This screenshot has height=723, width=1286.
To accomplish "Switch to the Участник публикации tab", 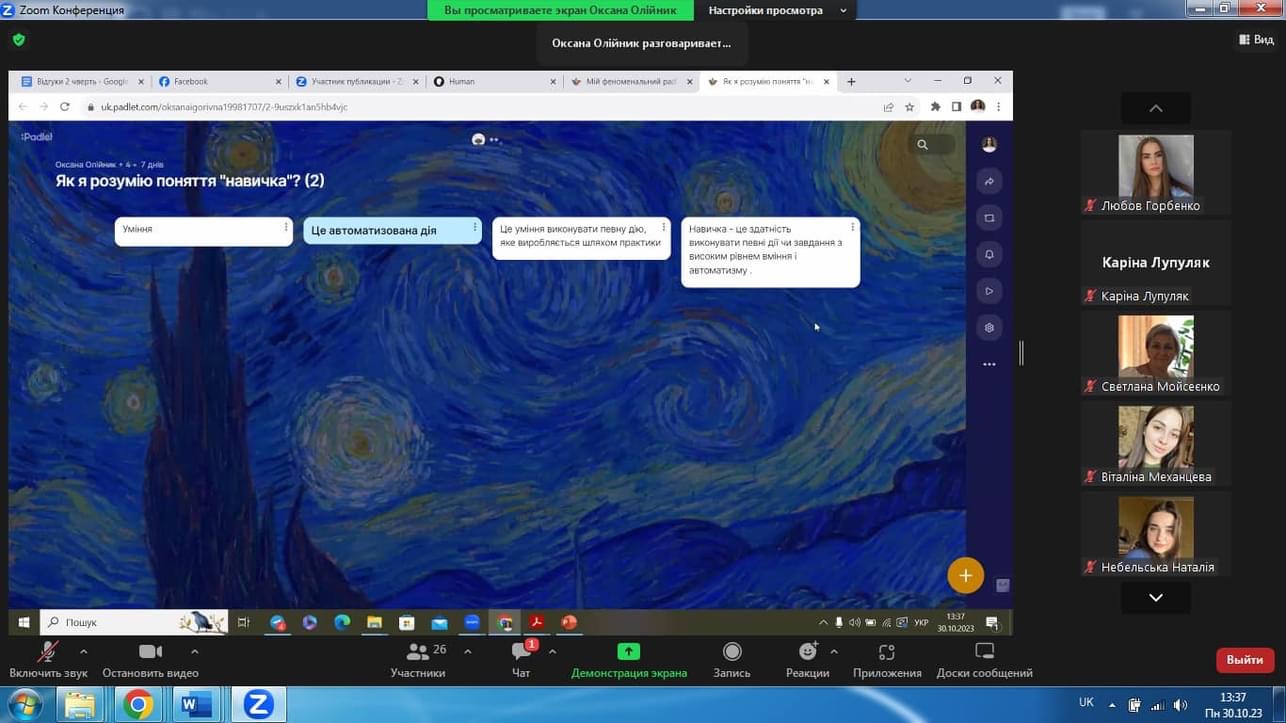I will 356,82.
